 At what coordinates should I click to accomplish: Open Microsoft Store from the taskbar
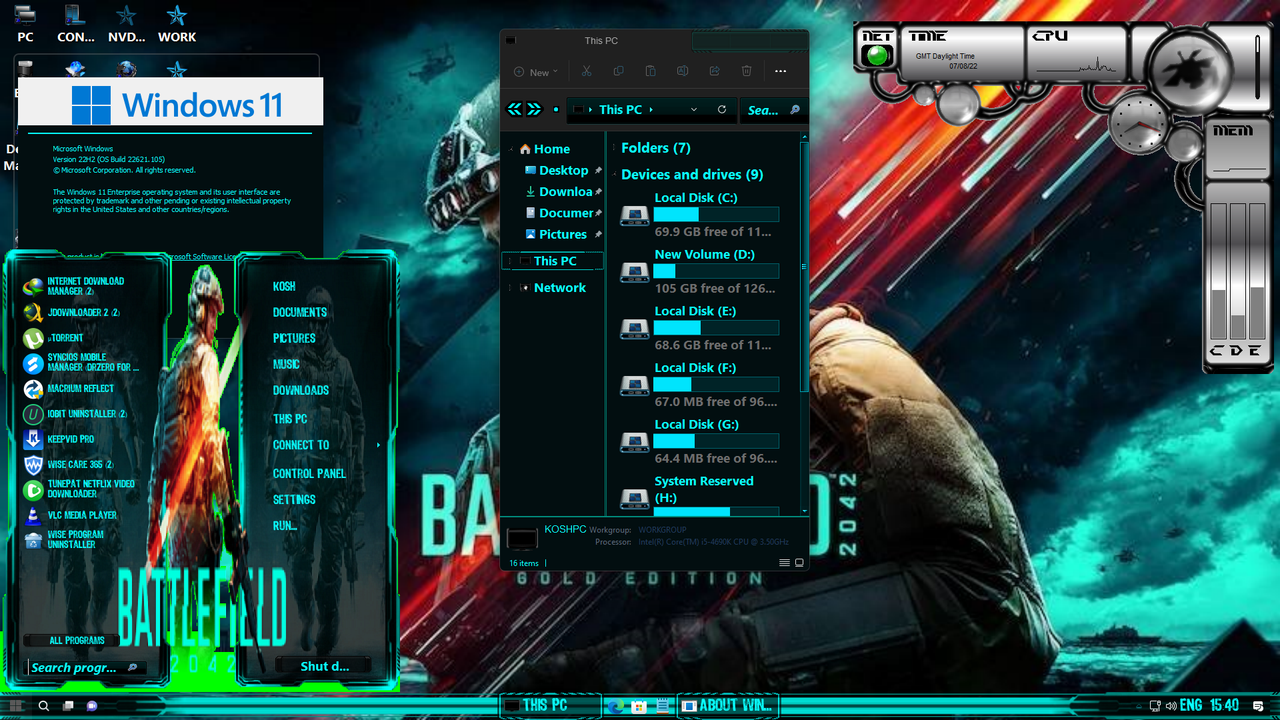pyautogui.click(x=639, y=706)
